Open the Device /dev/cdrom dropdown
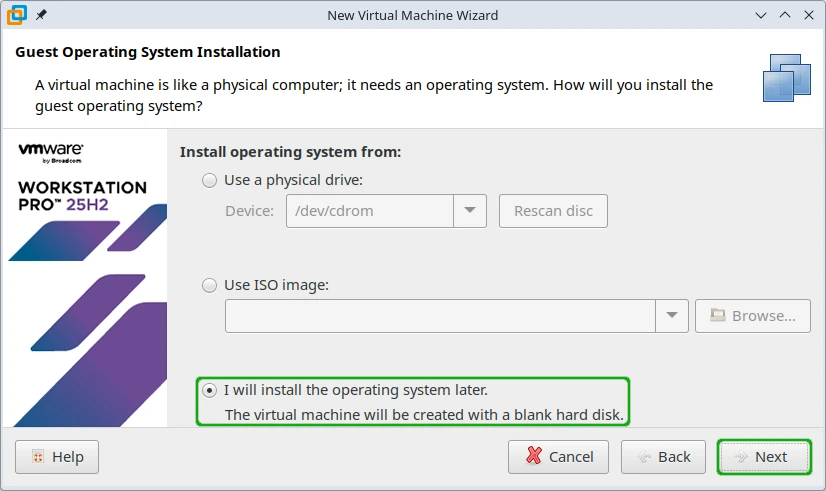 pos(469,211)
